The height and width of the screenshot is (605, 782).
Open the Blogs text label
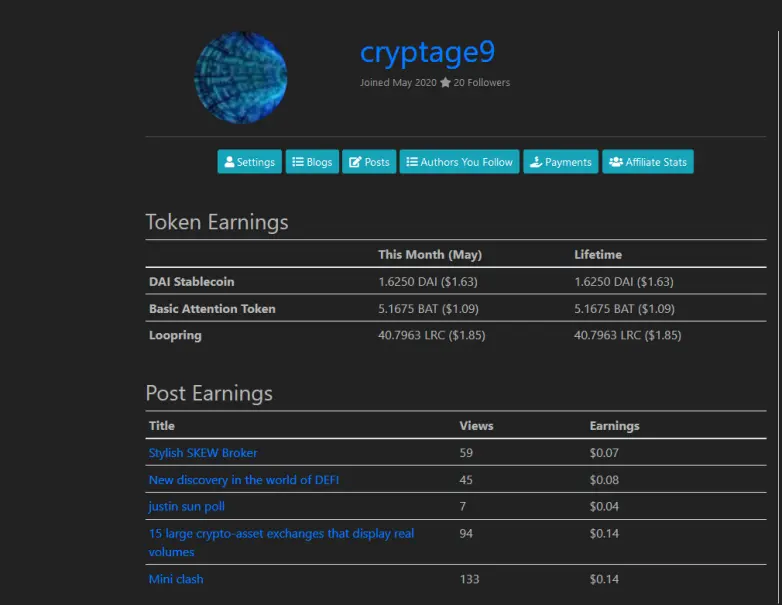[319, 162]
